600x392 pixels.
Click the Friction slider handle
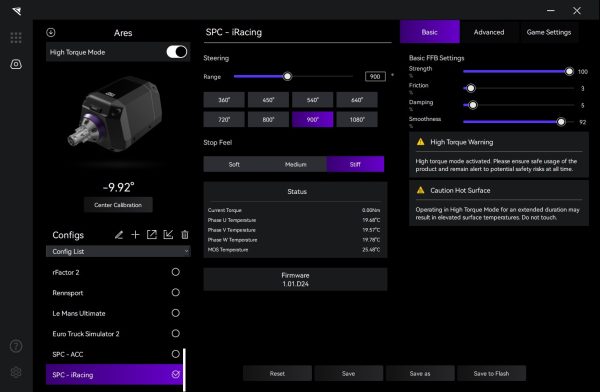(x=471, y=88)
